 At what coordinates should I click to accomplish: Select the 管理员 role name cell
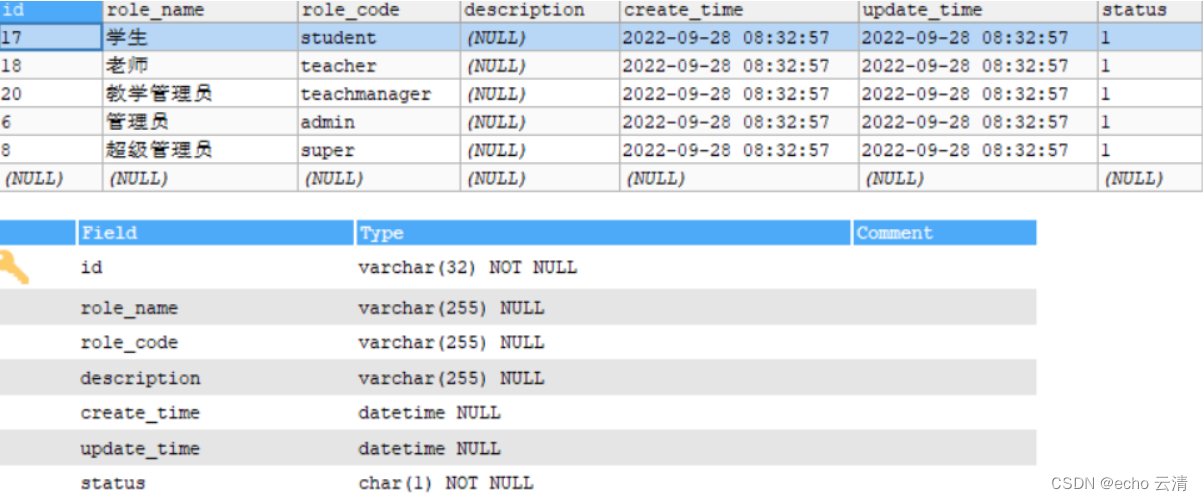pyautogui.click(x=200, y=122)
